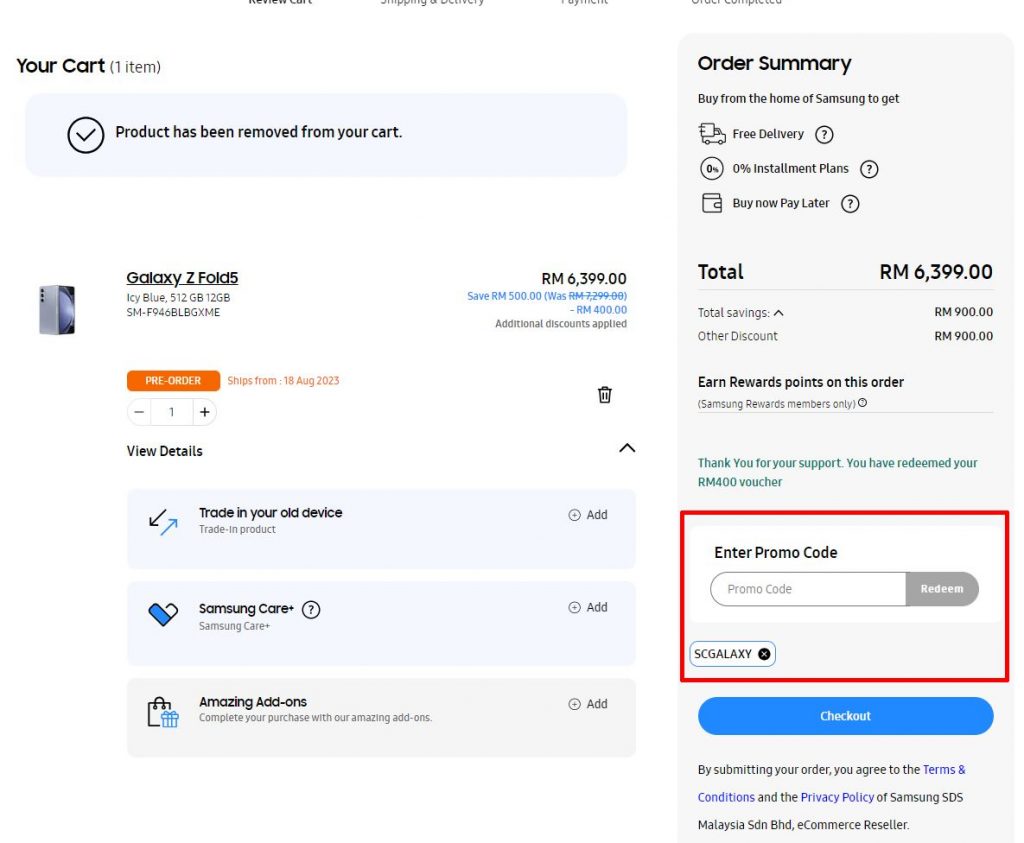1024x843 pixels.
Task: Delete item with the trash can icon
Action: pos(604,394)
